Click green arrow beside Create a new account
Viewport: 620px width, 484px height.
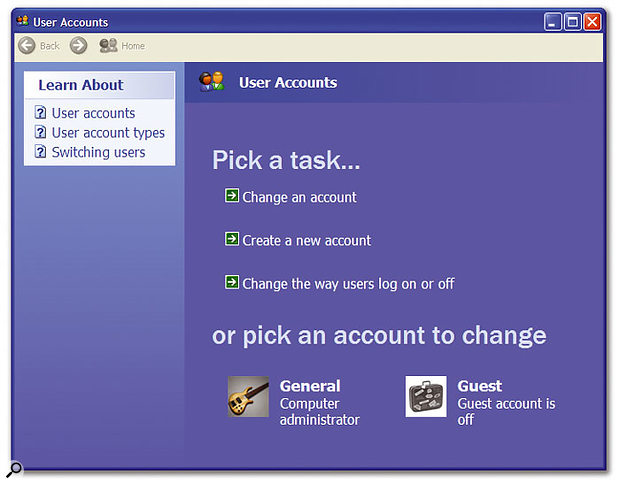tap(232, 239)
